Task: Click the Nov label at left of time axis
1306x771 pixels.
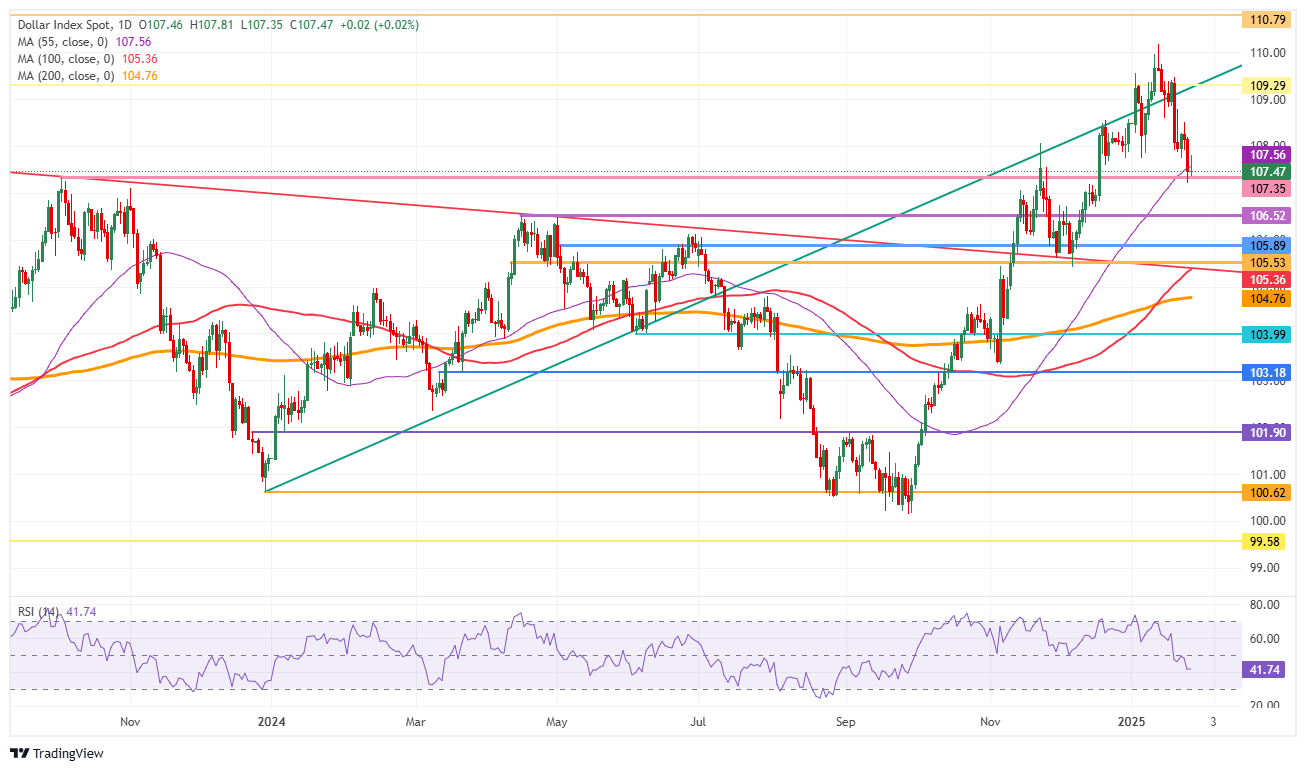Action: coord(130,720)
